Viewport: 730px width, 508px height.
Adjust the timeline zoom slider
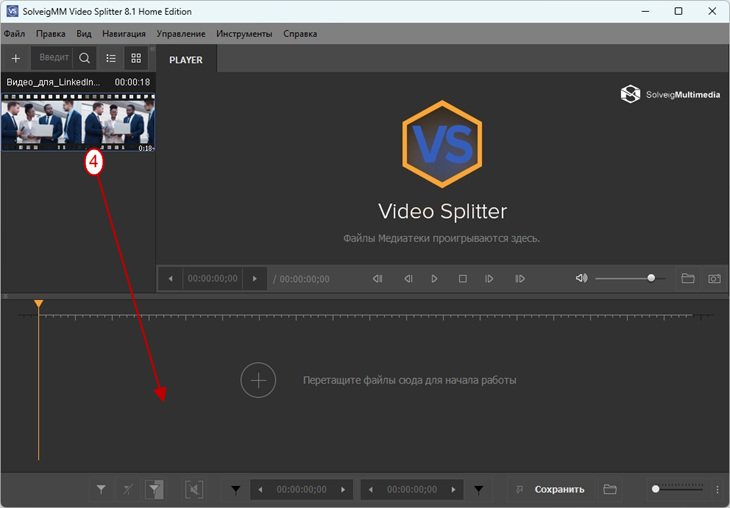[679, 488]
